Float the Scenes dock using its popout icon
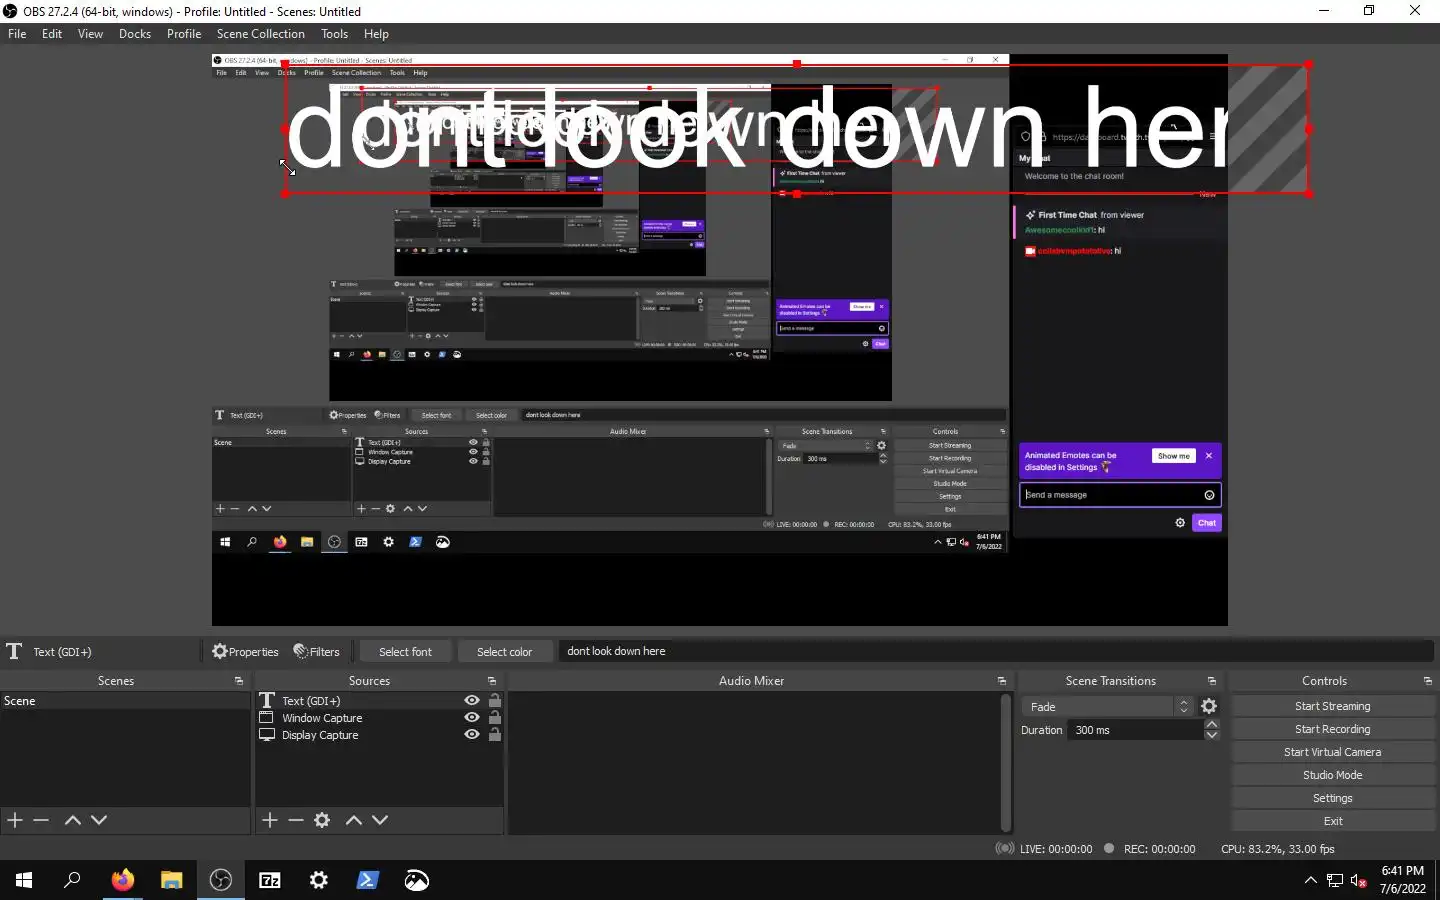 click(x=238, y=681)
